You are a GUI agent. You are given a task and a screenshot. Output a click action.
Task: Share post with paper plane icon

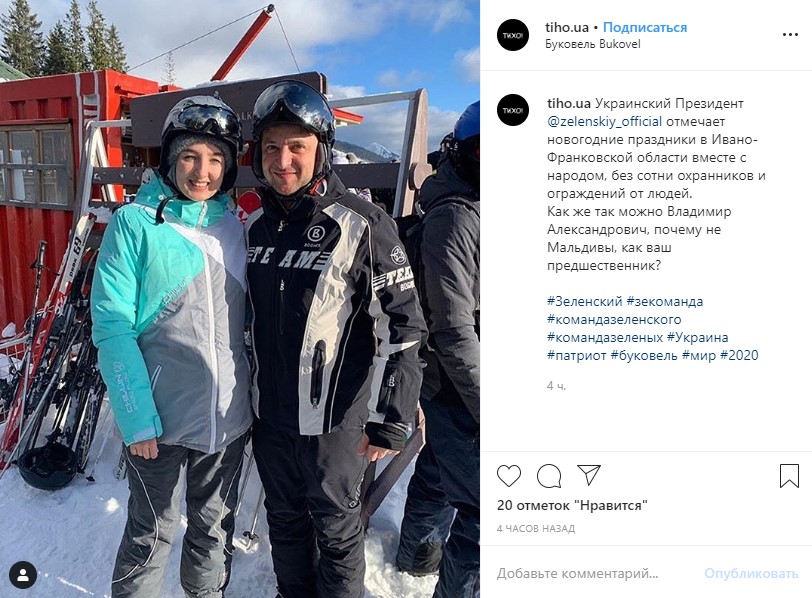pos(589,475)
